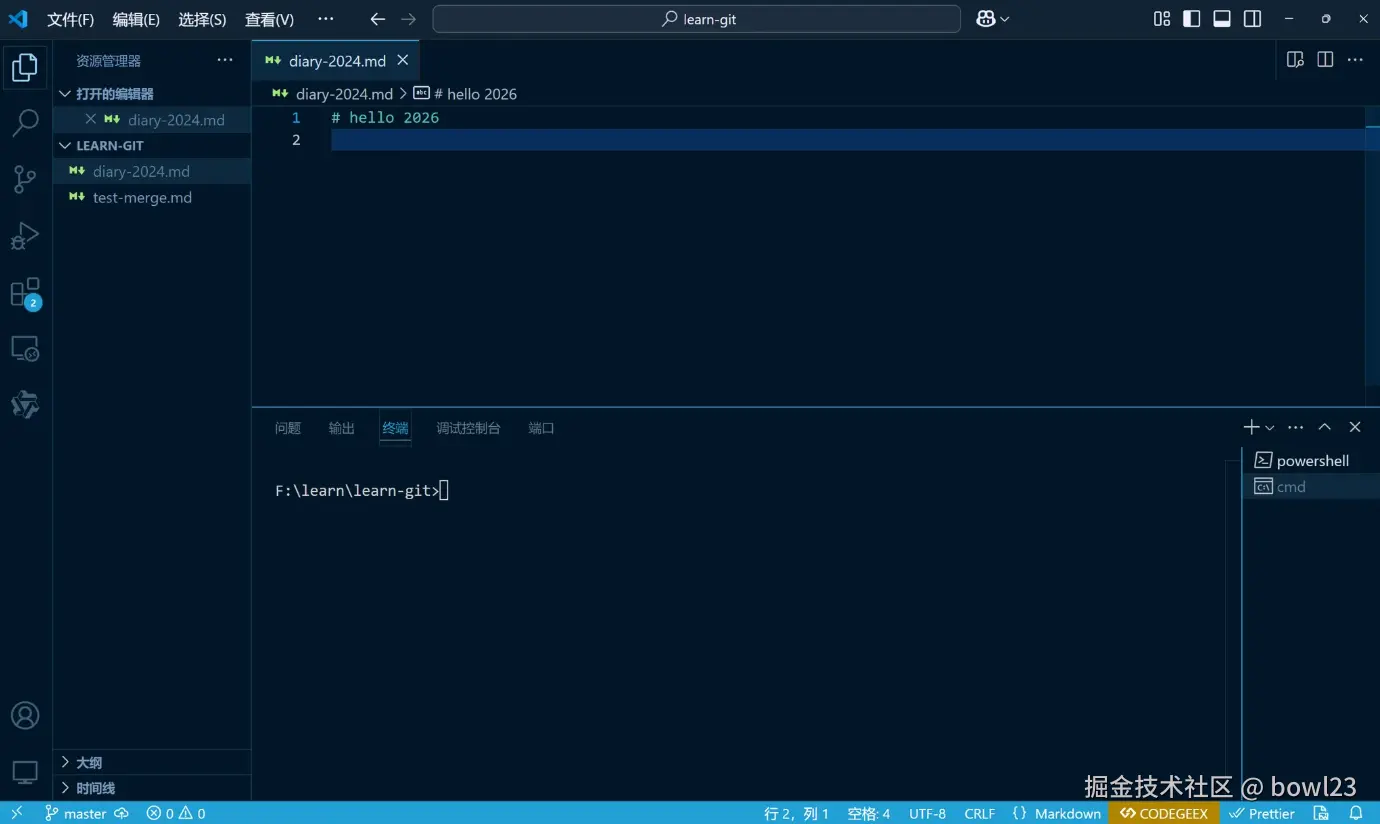Open the Accounts menu icon

(x=25, y=716)
